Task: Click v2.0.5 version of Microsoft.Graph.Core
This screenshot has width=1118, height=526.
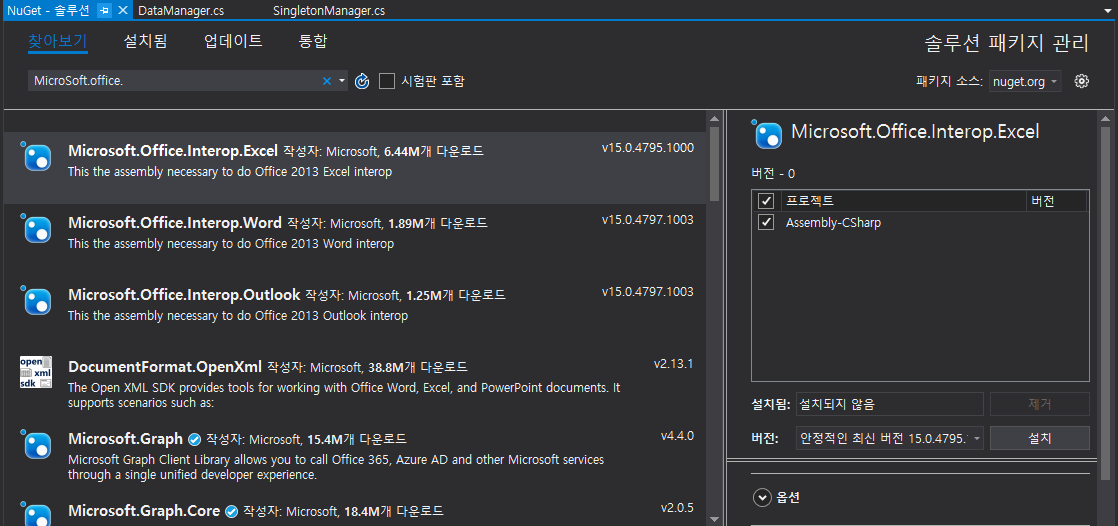Action: point(677,507)
